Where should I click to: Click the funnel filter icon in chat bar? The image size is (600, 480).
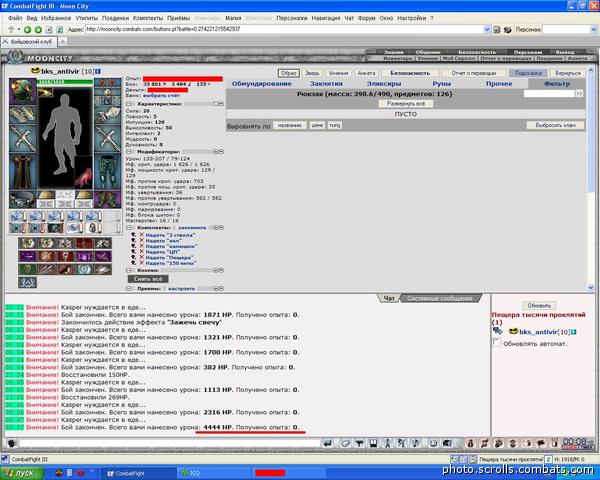[x=359, y=443]
